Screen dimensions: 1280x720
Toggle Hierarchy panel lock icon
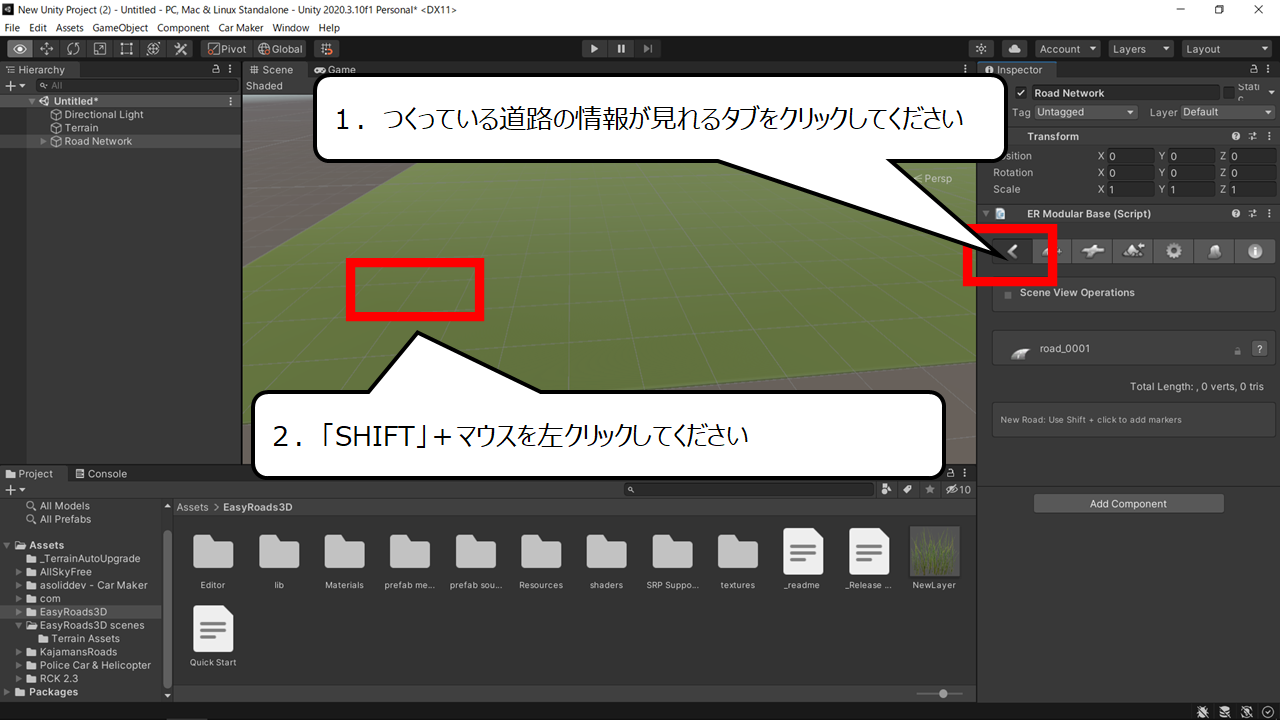(x=216, y=70)
